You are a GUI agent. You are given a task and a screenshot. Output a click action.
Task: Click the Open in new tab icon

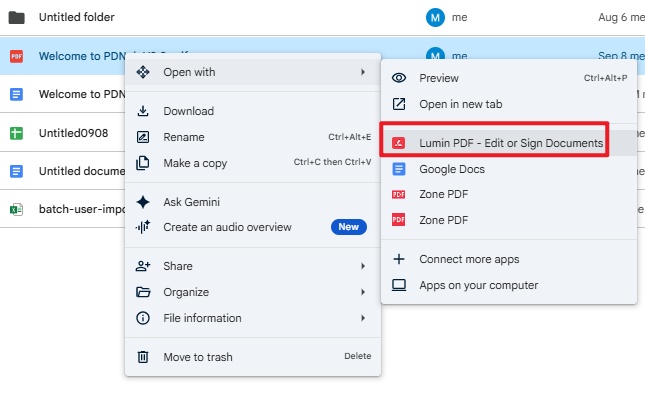point(399,104)
